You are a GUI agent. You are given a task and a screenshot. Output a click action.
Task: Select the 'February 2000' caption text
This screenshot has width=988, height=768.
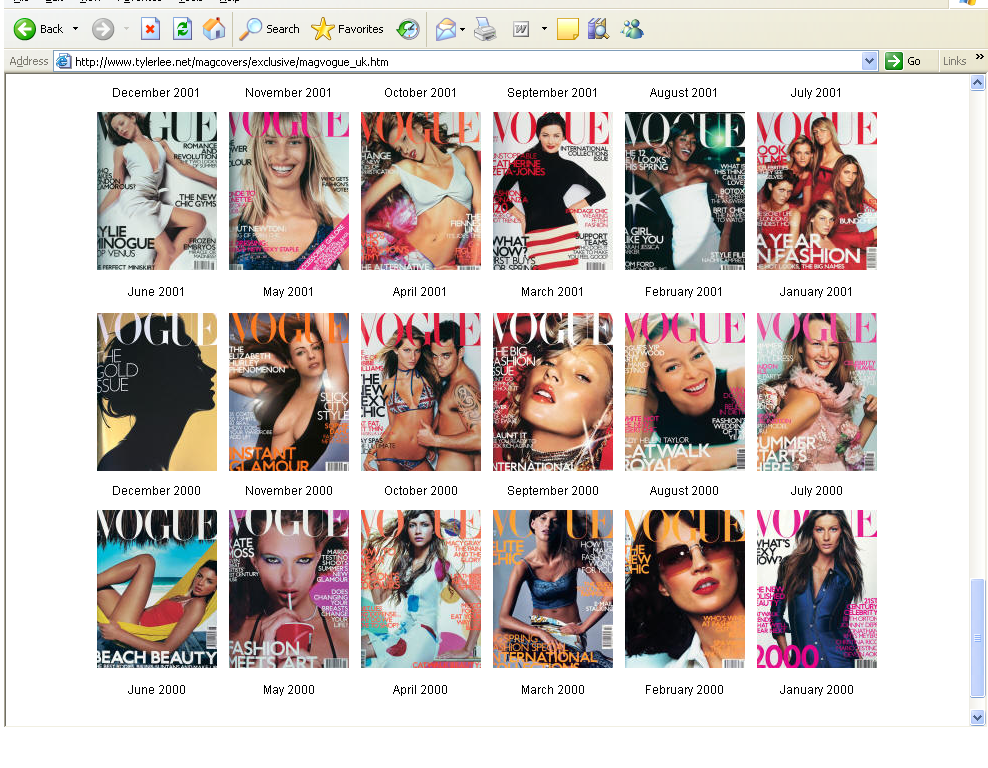tap(684, 690)
